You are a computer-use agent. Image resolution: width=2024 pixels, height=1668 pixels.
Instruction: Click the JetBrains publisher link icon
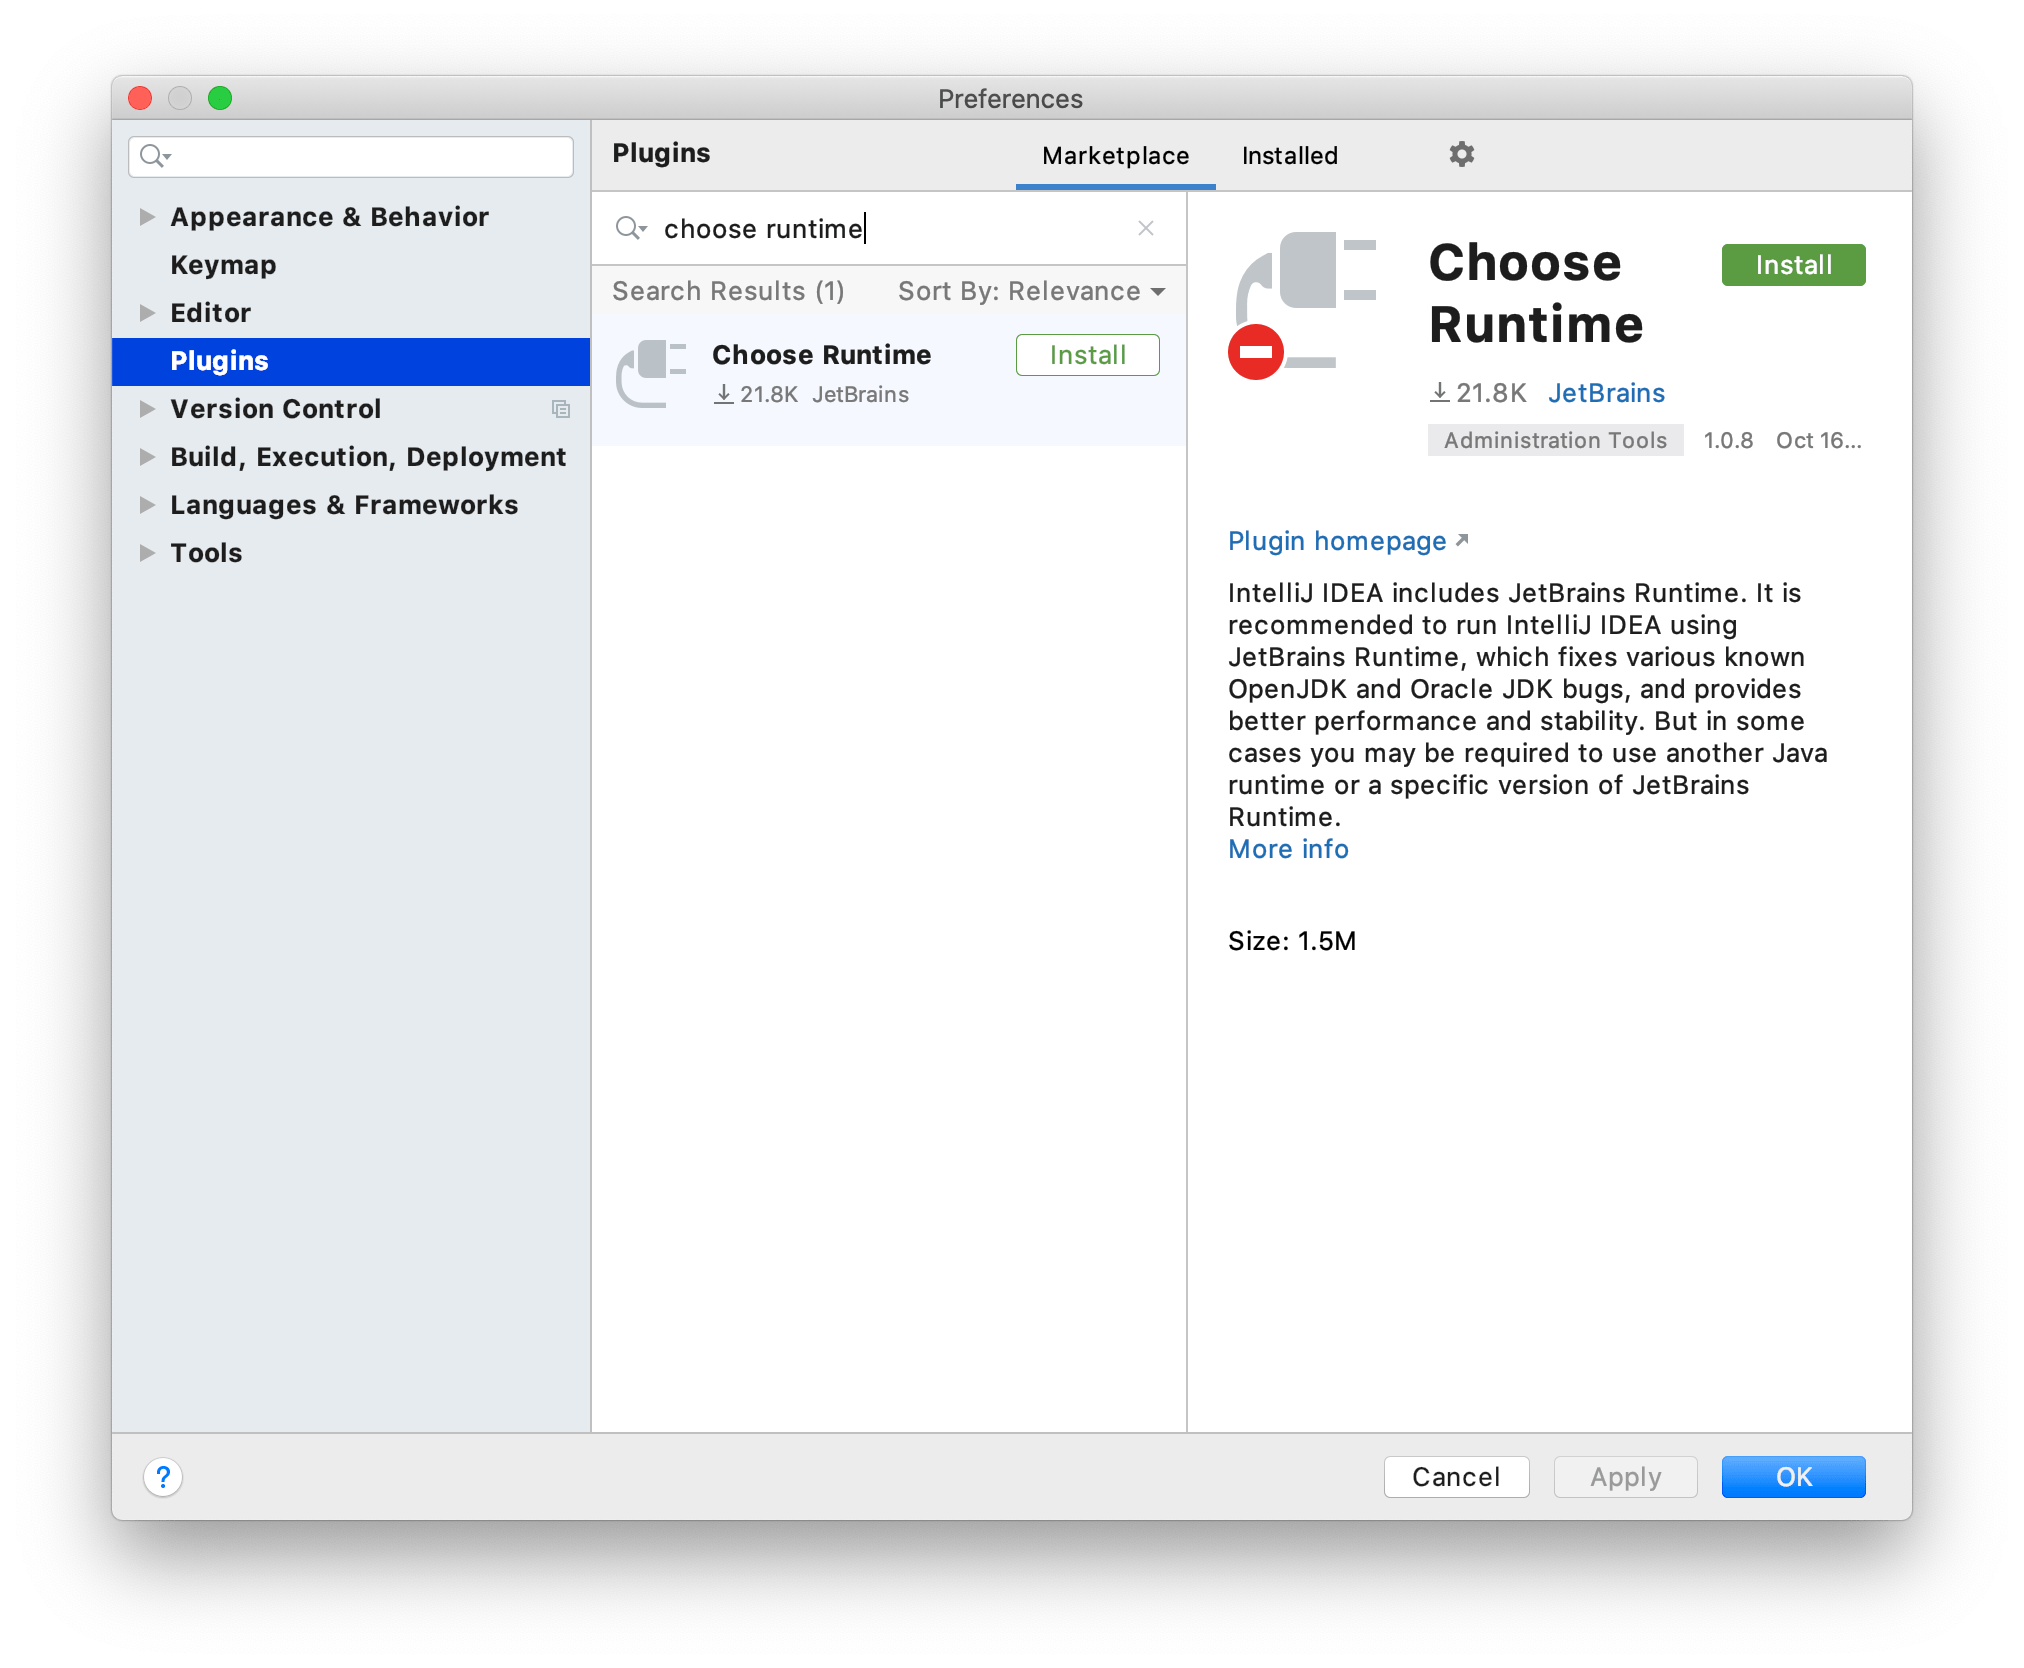[x=1605, y=390]
